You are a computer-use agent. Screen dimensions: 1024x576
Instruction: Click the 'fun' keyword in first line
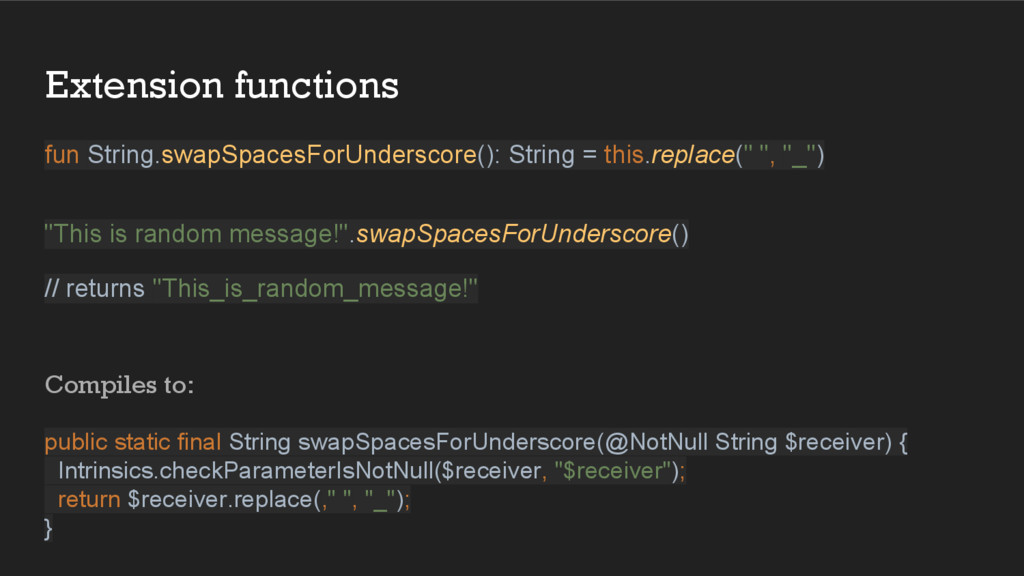pos(61,155)
